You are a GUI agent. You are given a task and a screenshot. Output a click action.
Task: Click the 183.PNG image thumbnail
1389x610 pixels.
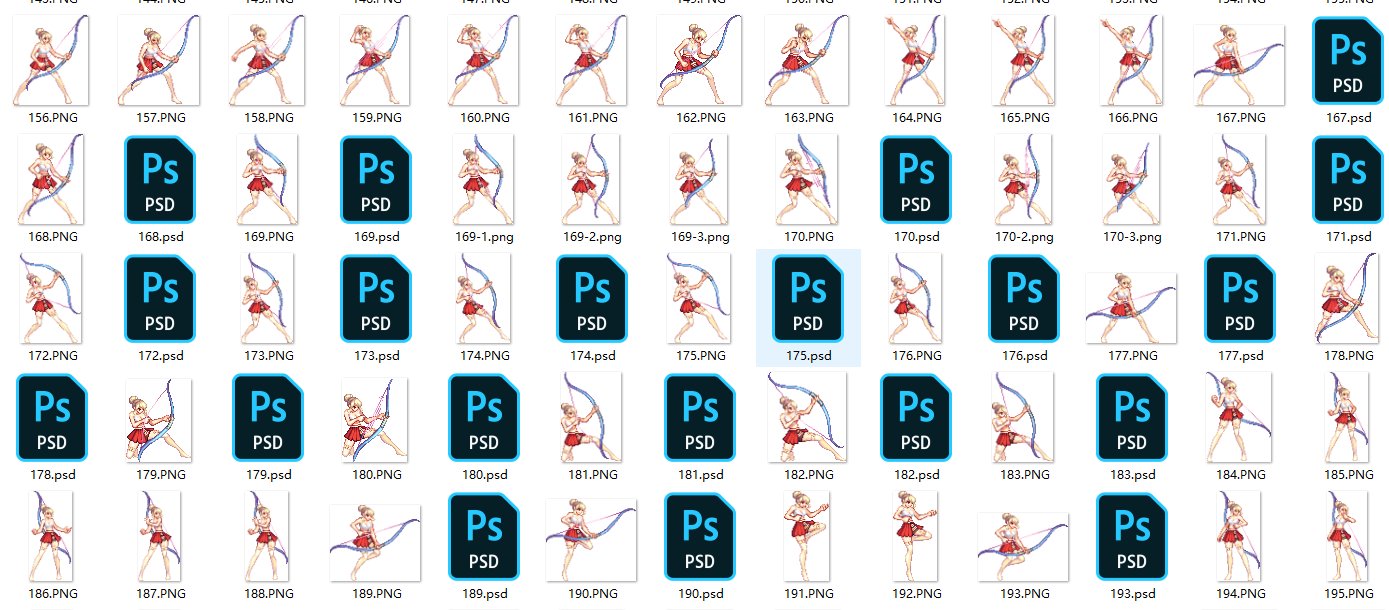coord(1024,416)
